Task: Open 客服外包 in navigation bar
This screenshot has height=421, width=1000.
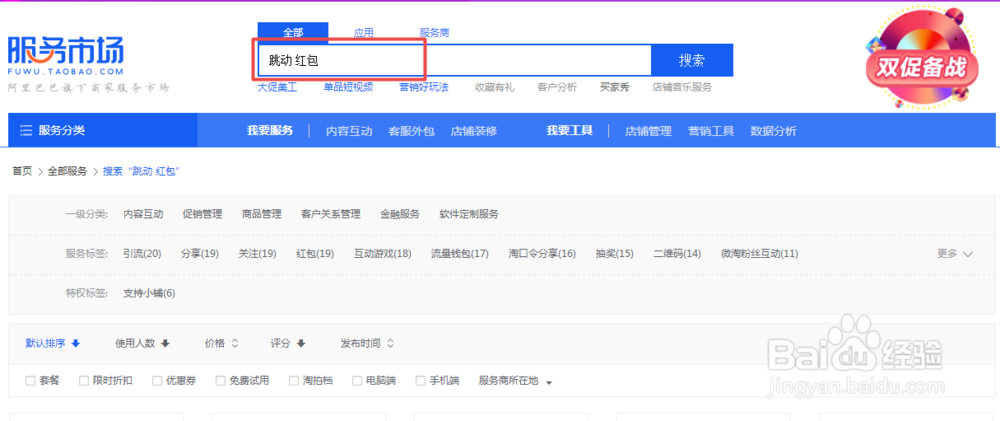Action: (x=411, y=131)
